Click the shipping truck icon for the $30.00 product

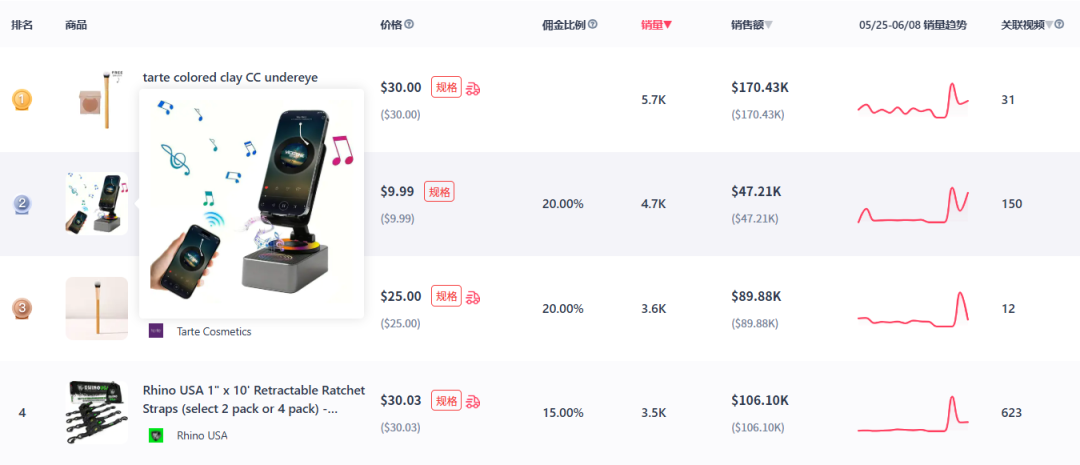click(x=473, y=88)
